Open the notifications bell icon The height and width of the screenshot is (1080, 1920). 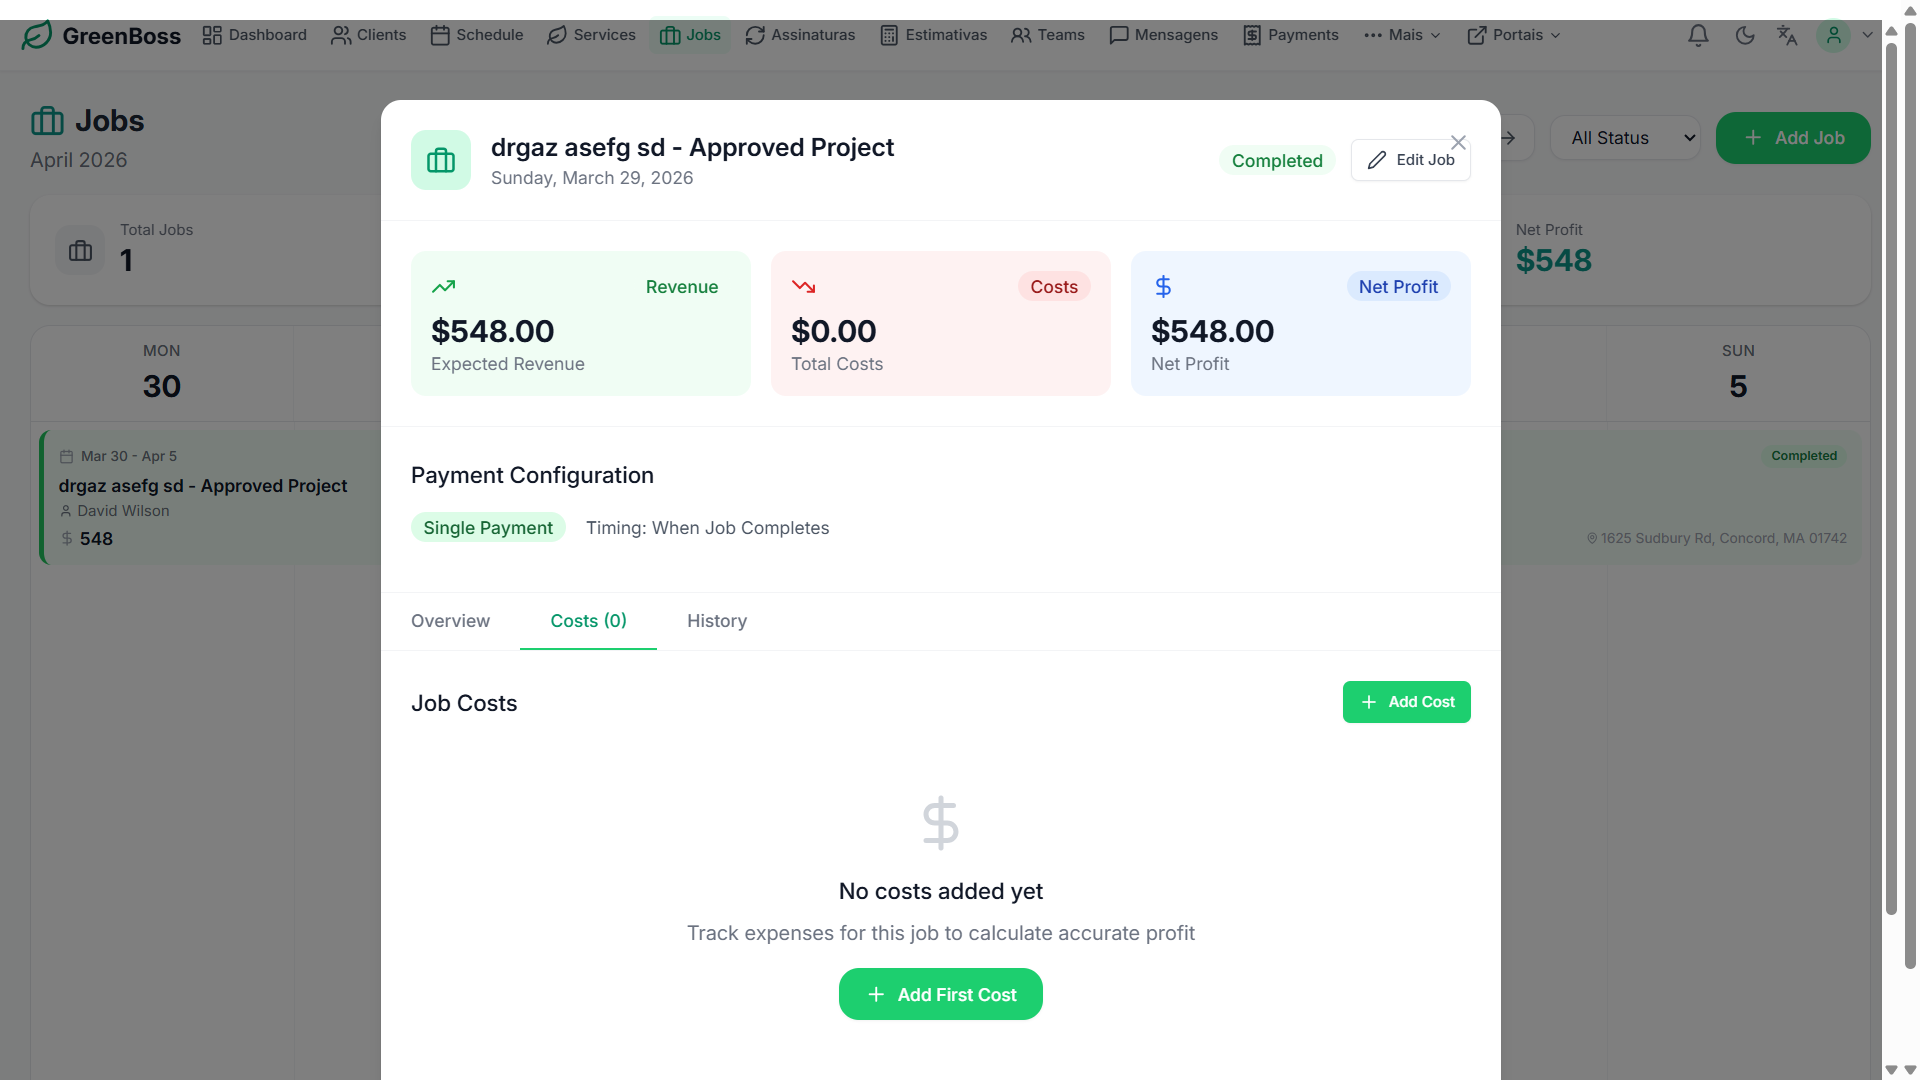(1698, 35)
